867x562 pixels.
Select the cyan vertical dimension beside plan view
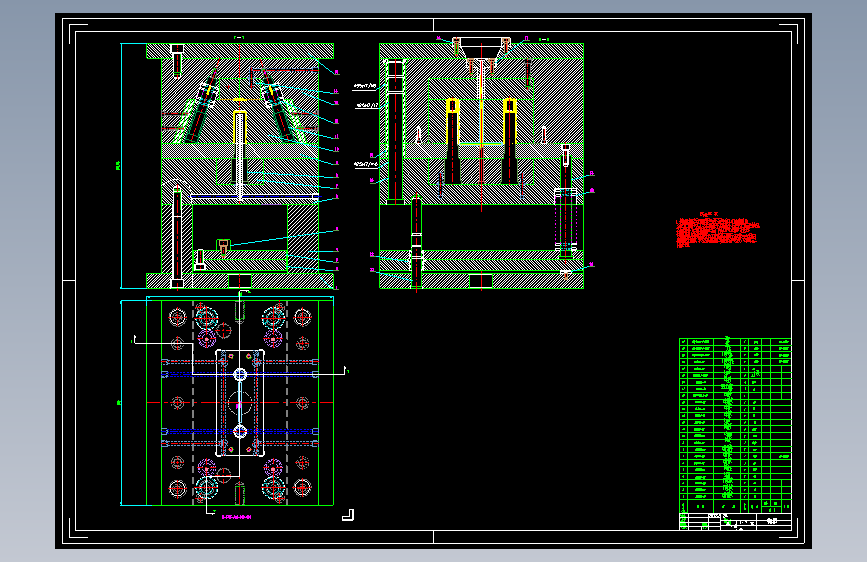point(121,403)
